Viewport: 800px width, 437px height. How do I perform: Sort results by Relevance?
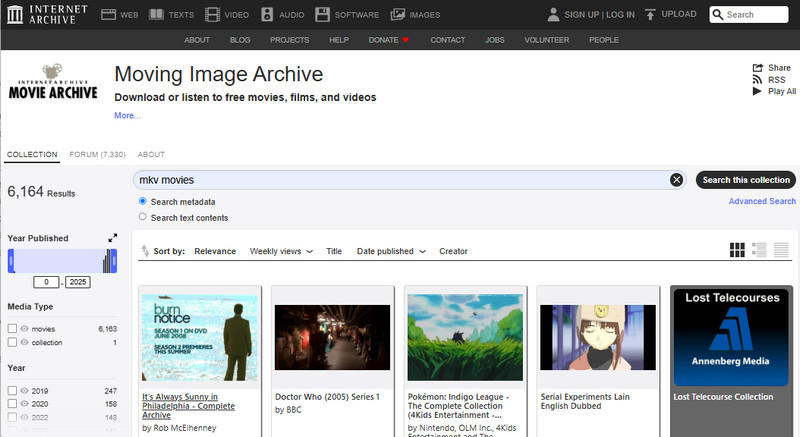pyautogui.click(x=215, y=251)
